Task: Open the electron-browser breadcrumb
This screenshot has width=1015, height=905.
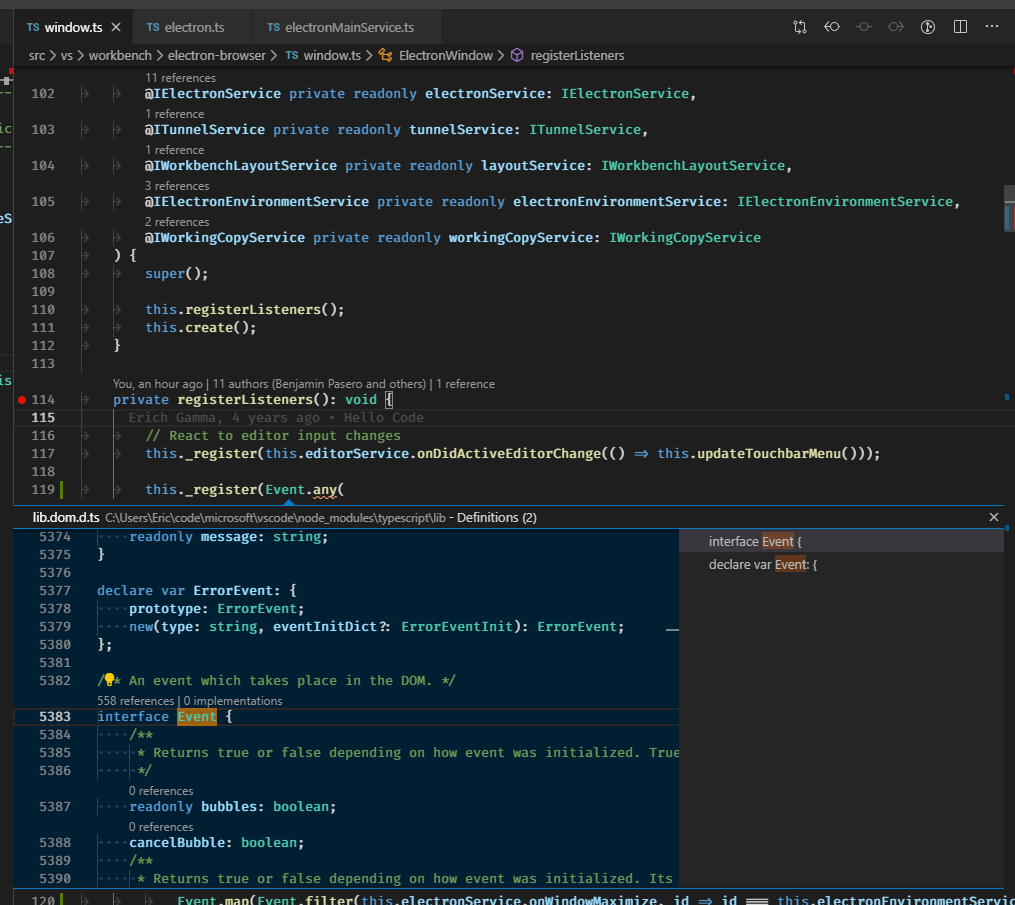Action: [x=216, y=56]
